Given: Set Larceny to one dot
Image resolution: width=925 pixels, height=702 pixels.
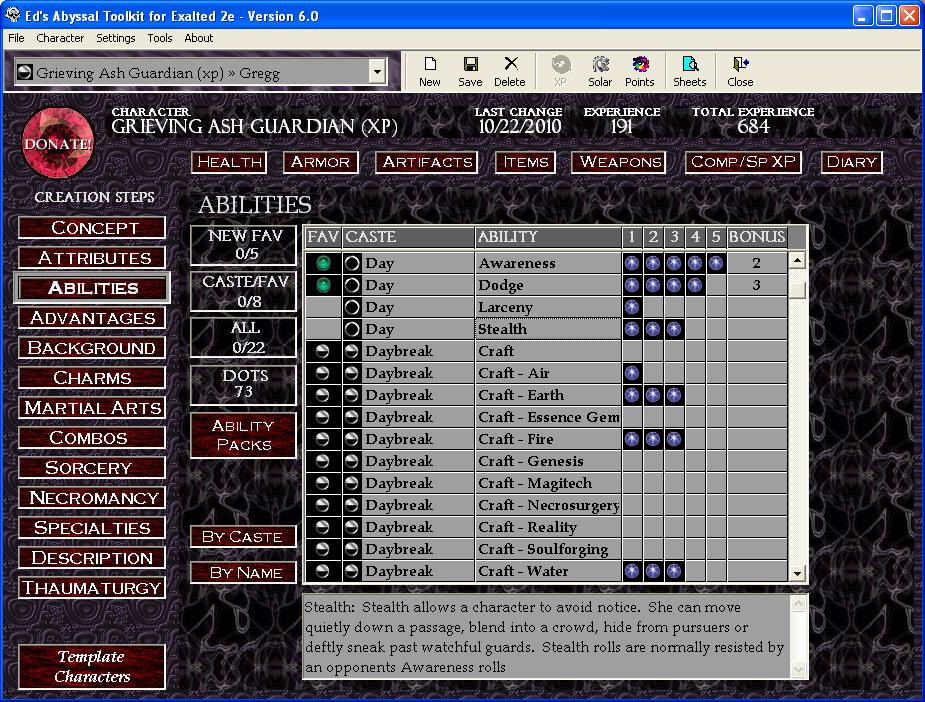Looking at the screenshot, I should [632, 307].
